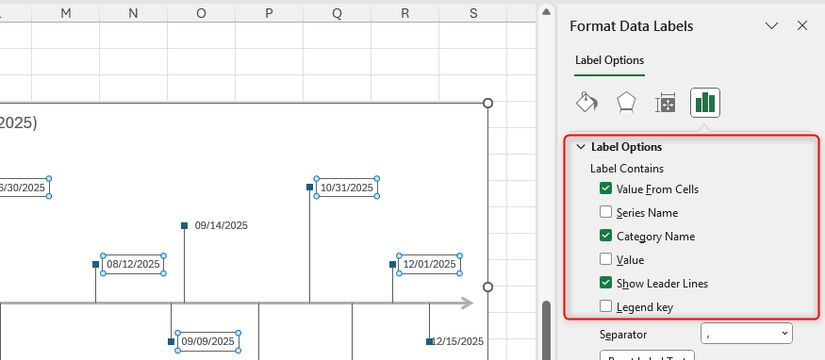Click the 09/14/2025 data point marker
The width and height of the screenshot is (825, 360).
pyautogui.click(x=184, y=225)
